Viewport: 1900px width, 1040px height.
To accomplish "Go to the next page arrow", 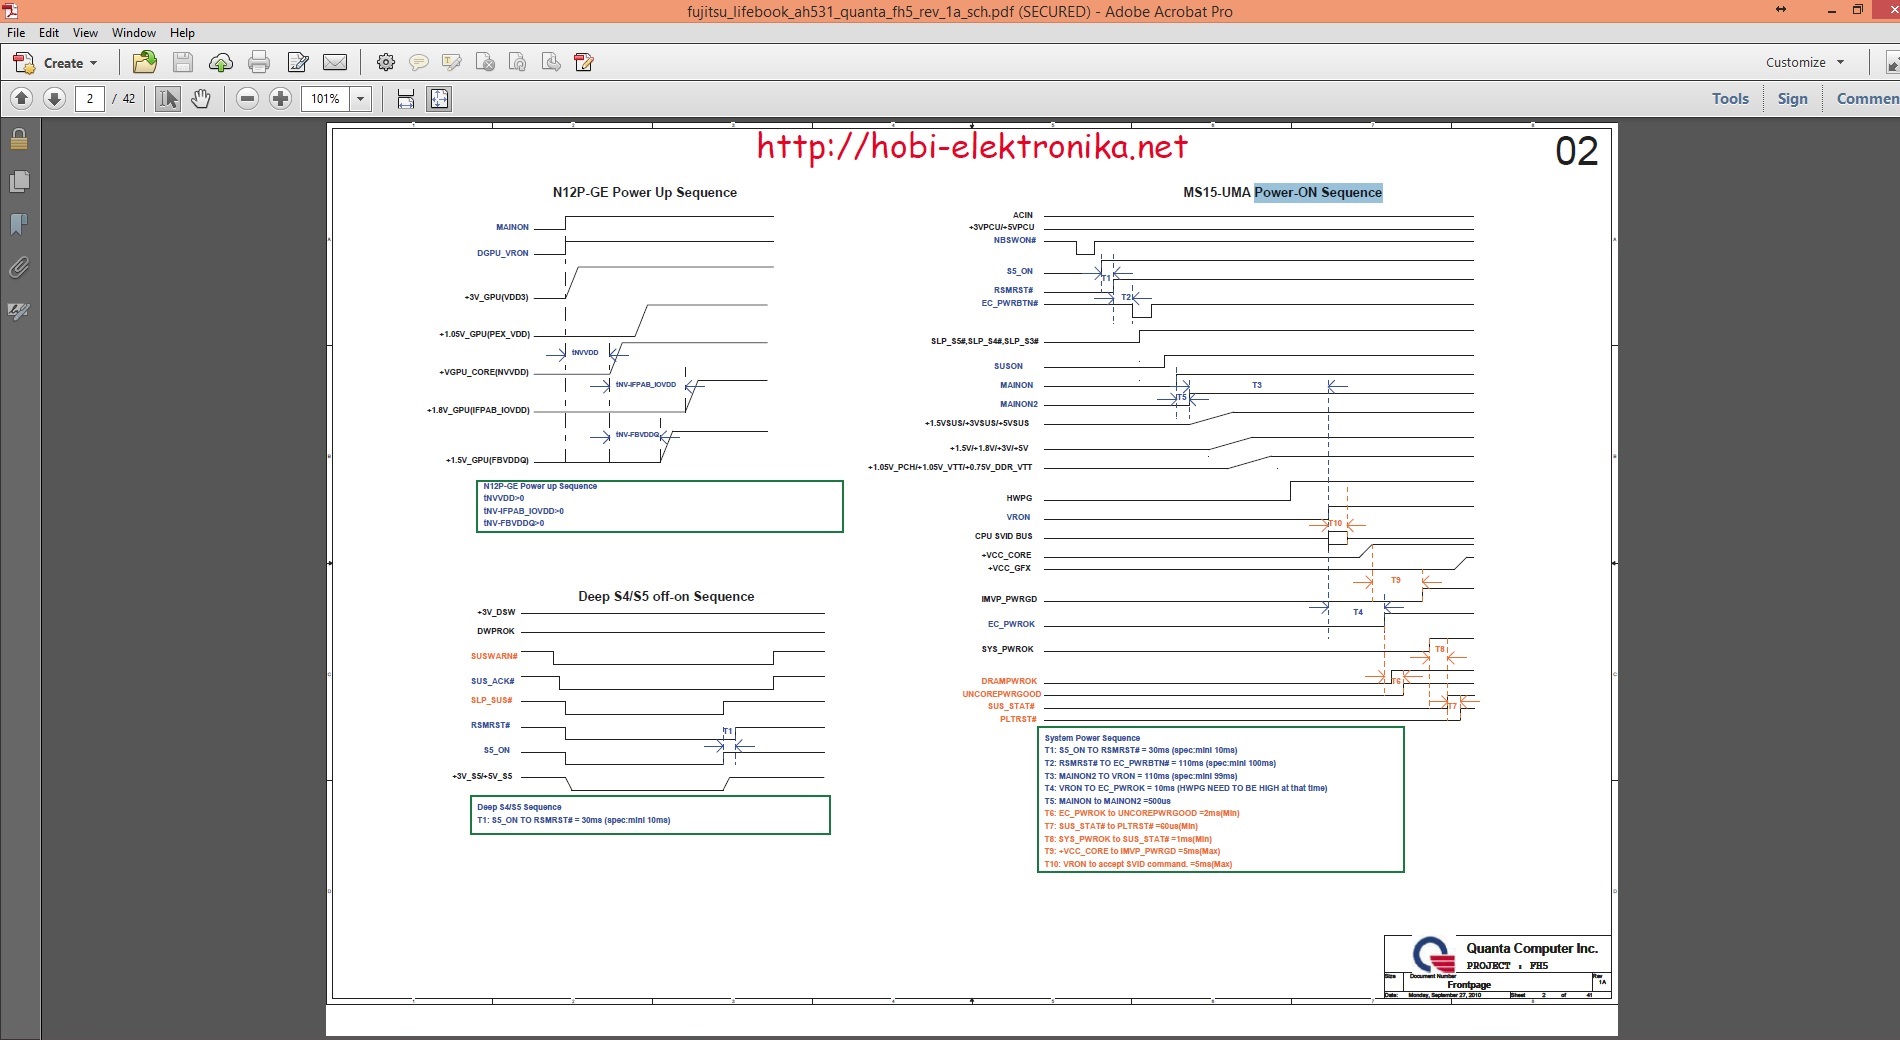I will (55, 99).
